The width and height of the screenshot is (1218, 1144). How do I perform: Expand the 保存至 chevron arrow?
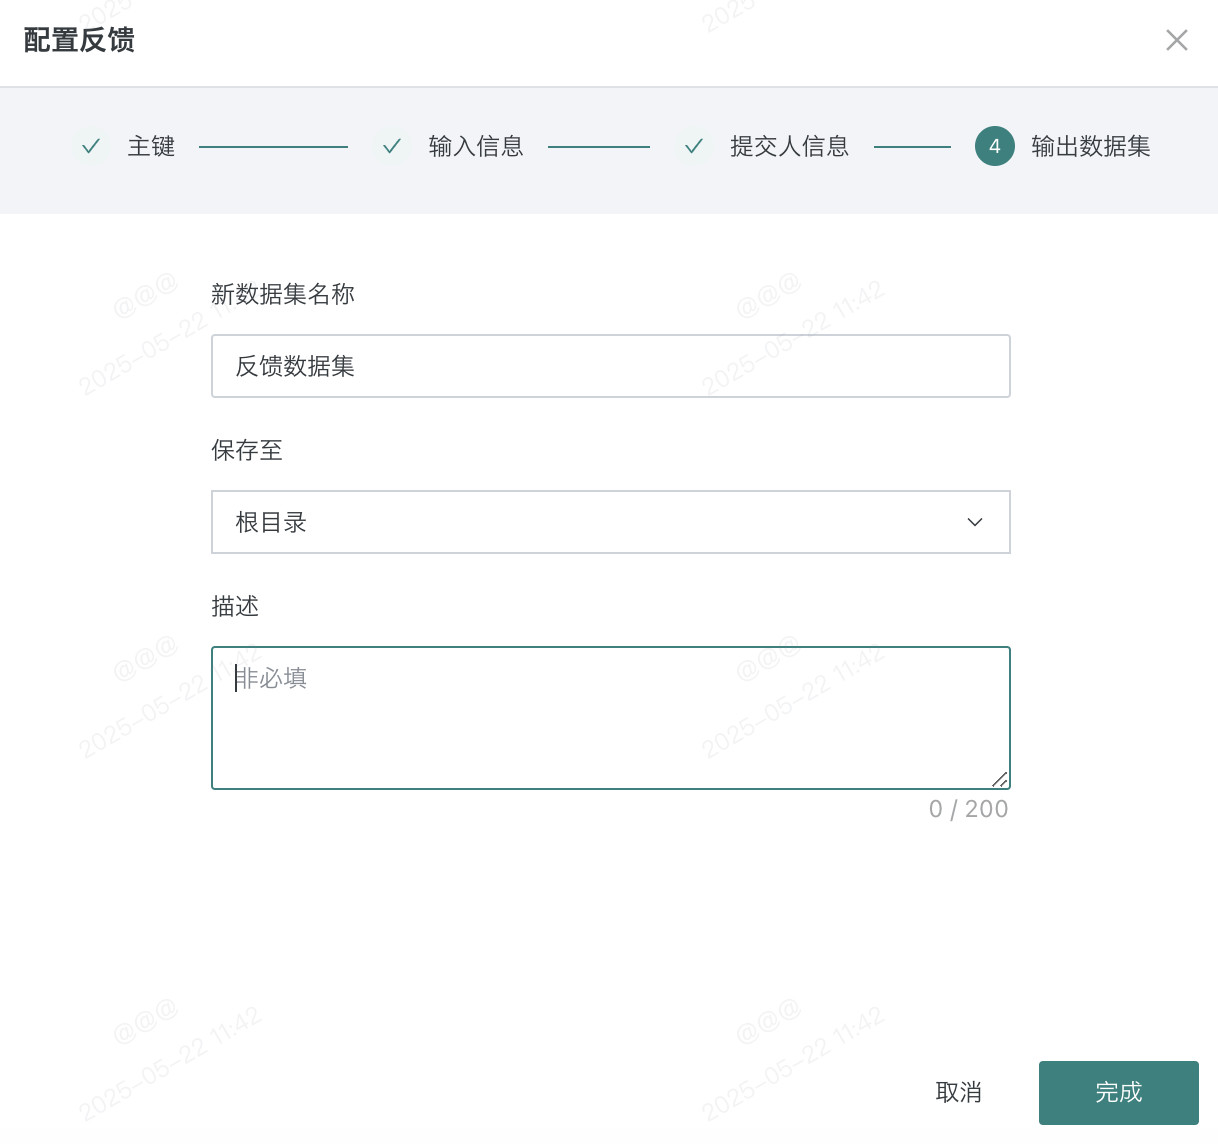(x=975, y=522)
